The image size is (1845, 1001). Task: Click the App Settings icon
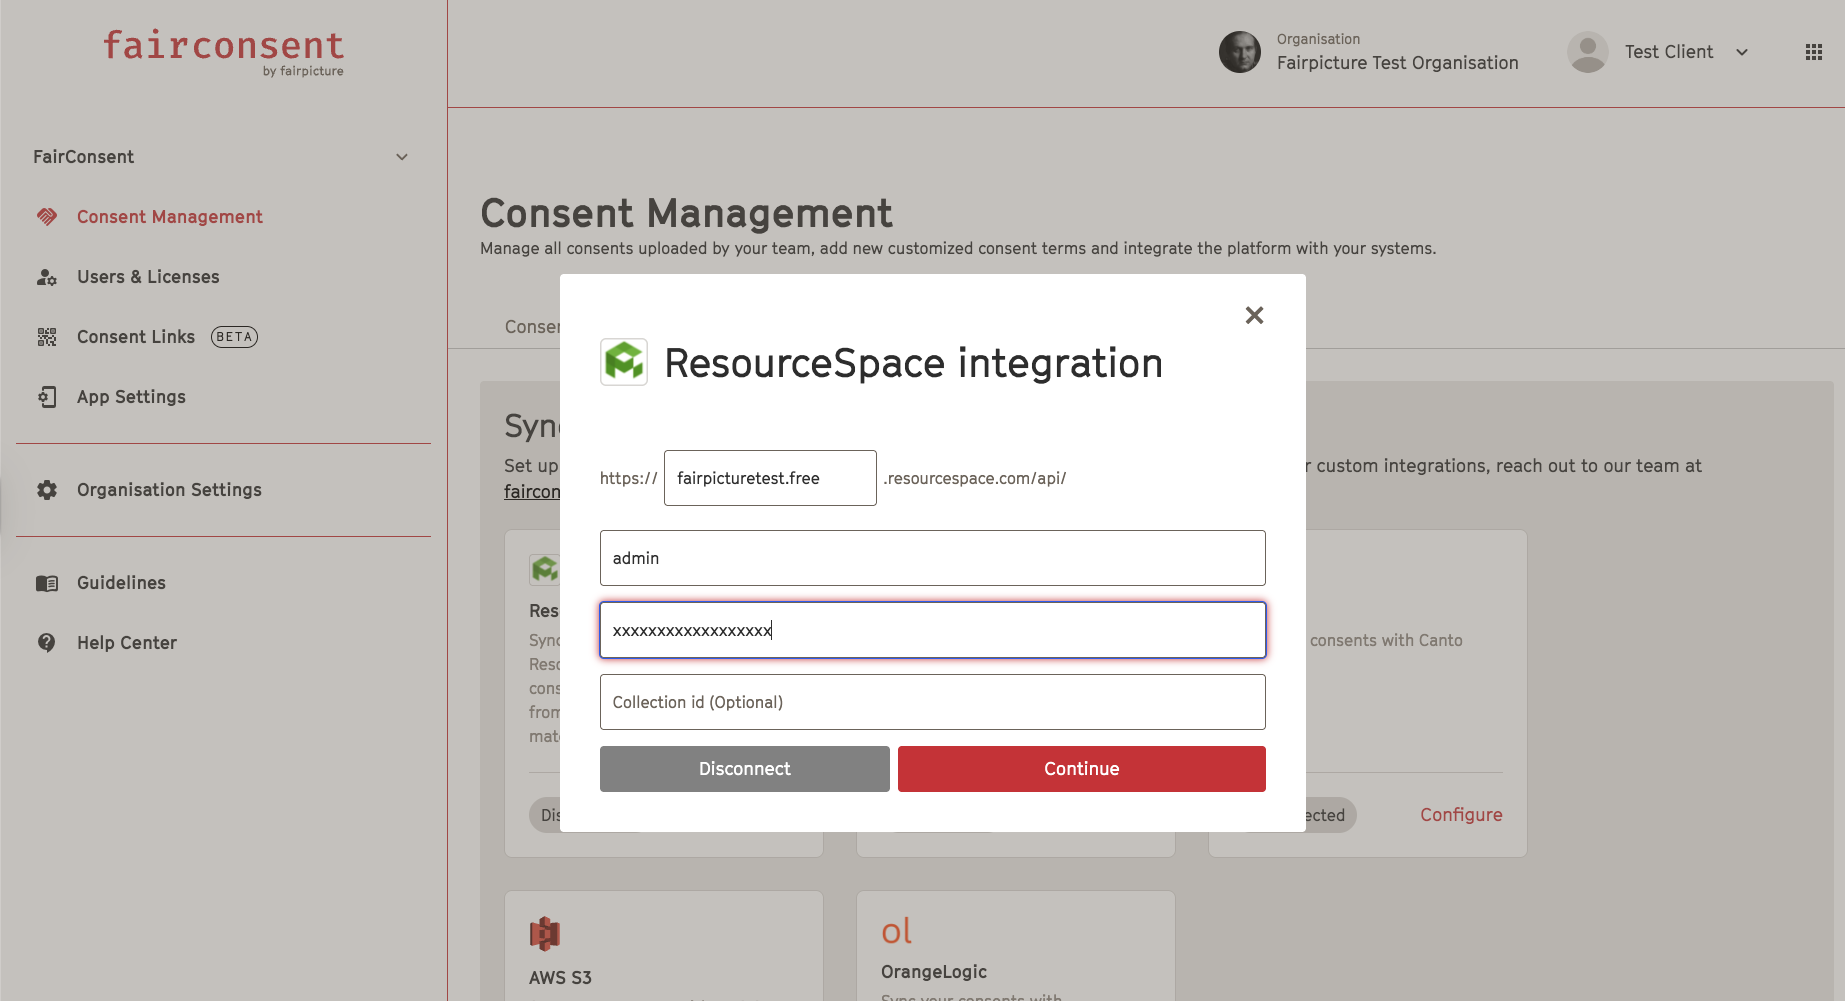tap(47, 397)
